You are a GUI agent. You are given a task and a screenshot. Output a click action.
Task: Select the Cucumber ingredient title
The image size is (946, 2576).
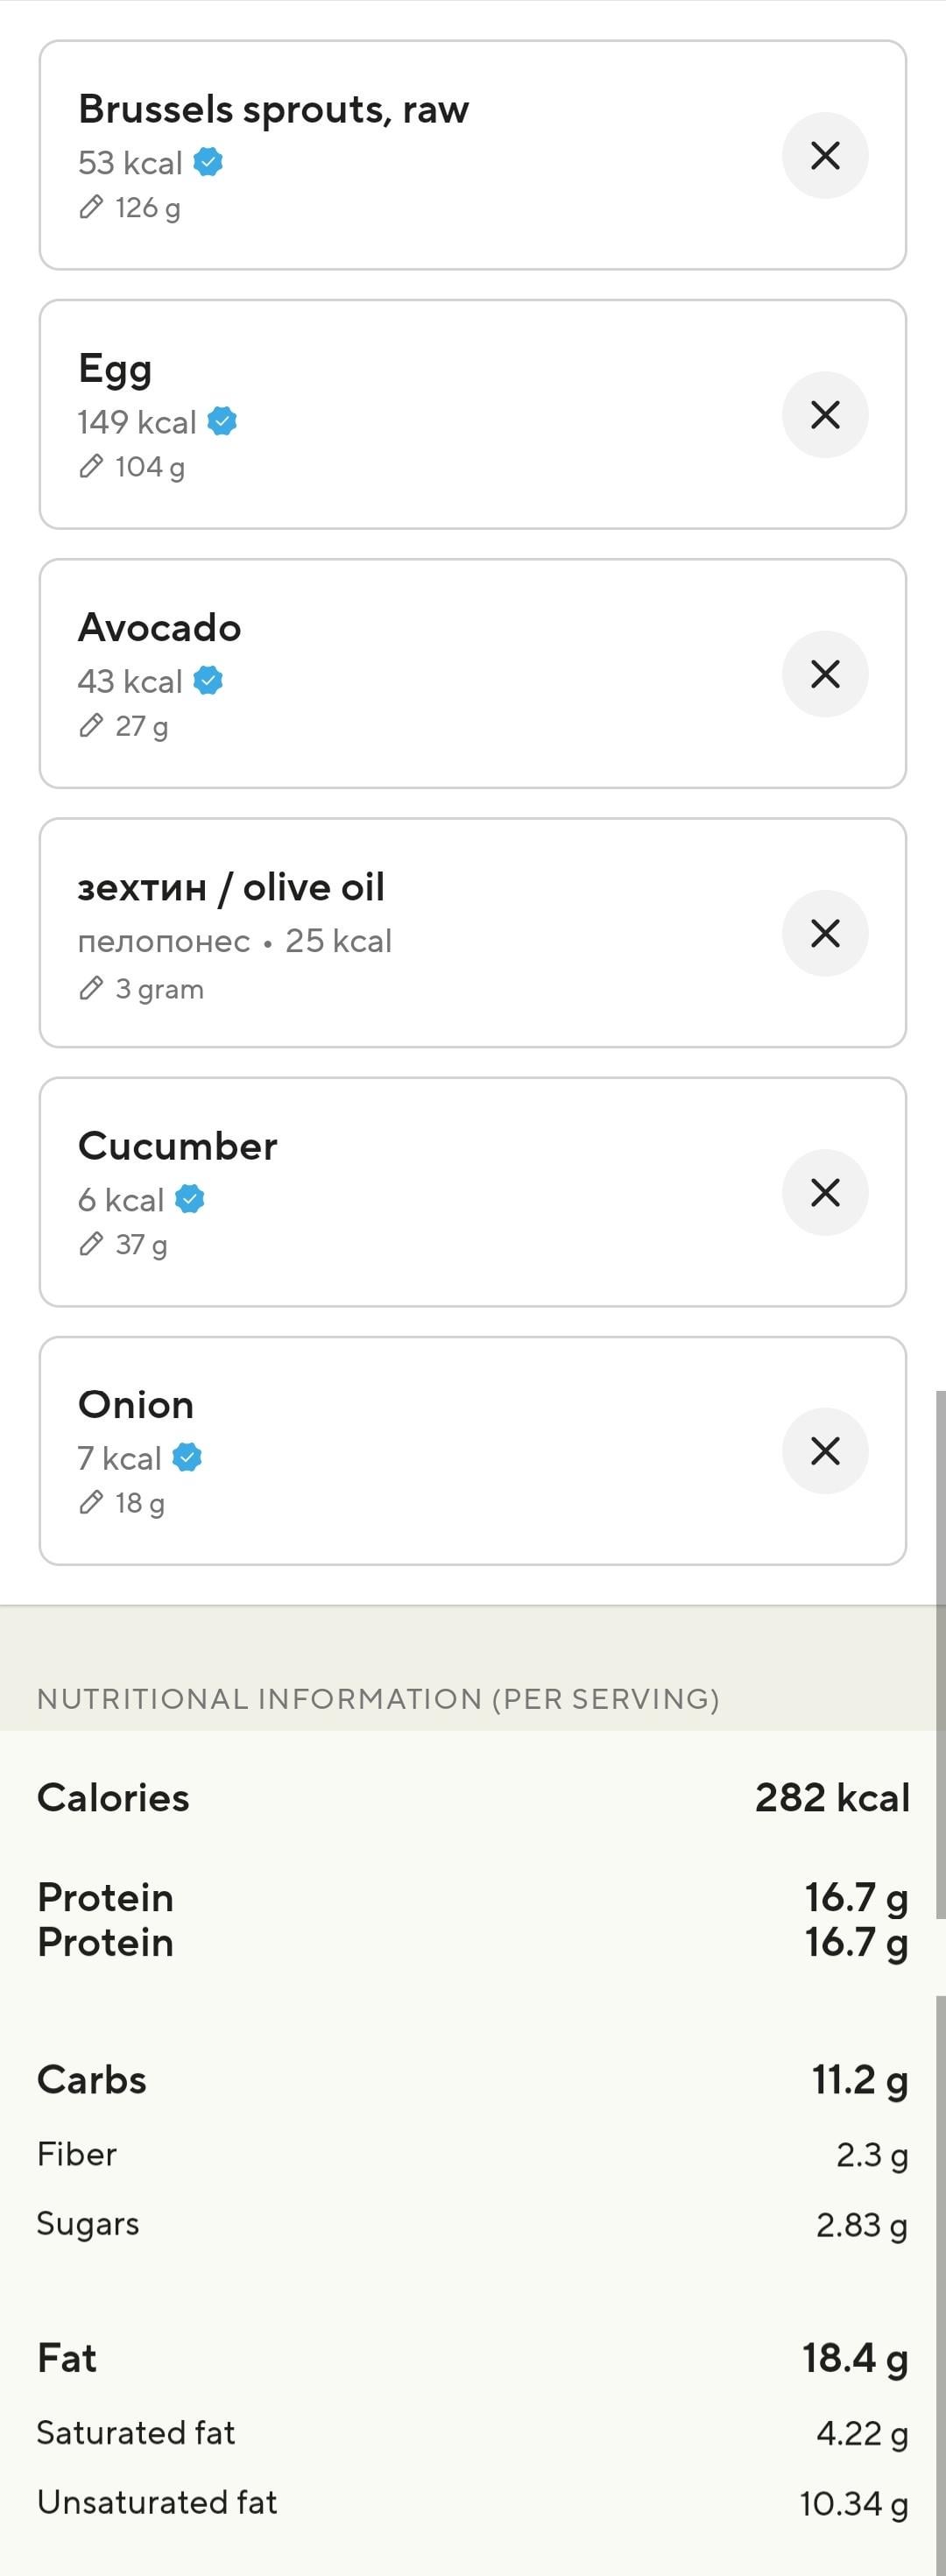coord(178,1146)
